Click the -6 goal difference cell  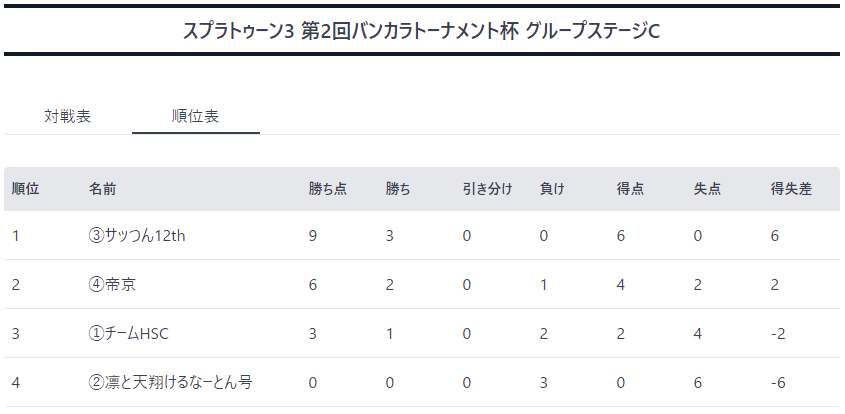point(778,383)
